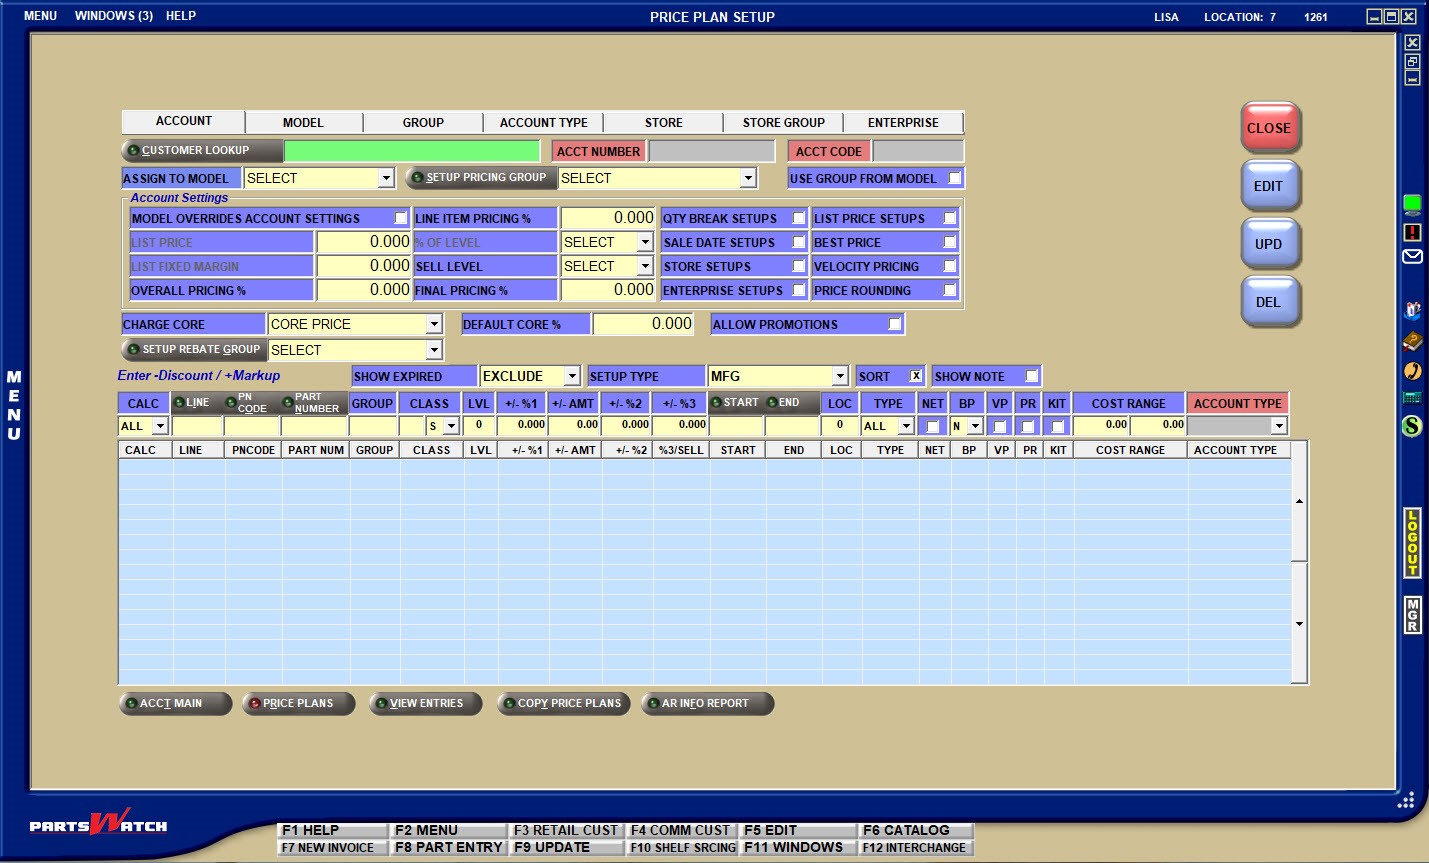Viewport: 1429px width, 863px height.
Task: Click the mail envelope icon in sidebar
Action: click(1412, 257)
